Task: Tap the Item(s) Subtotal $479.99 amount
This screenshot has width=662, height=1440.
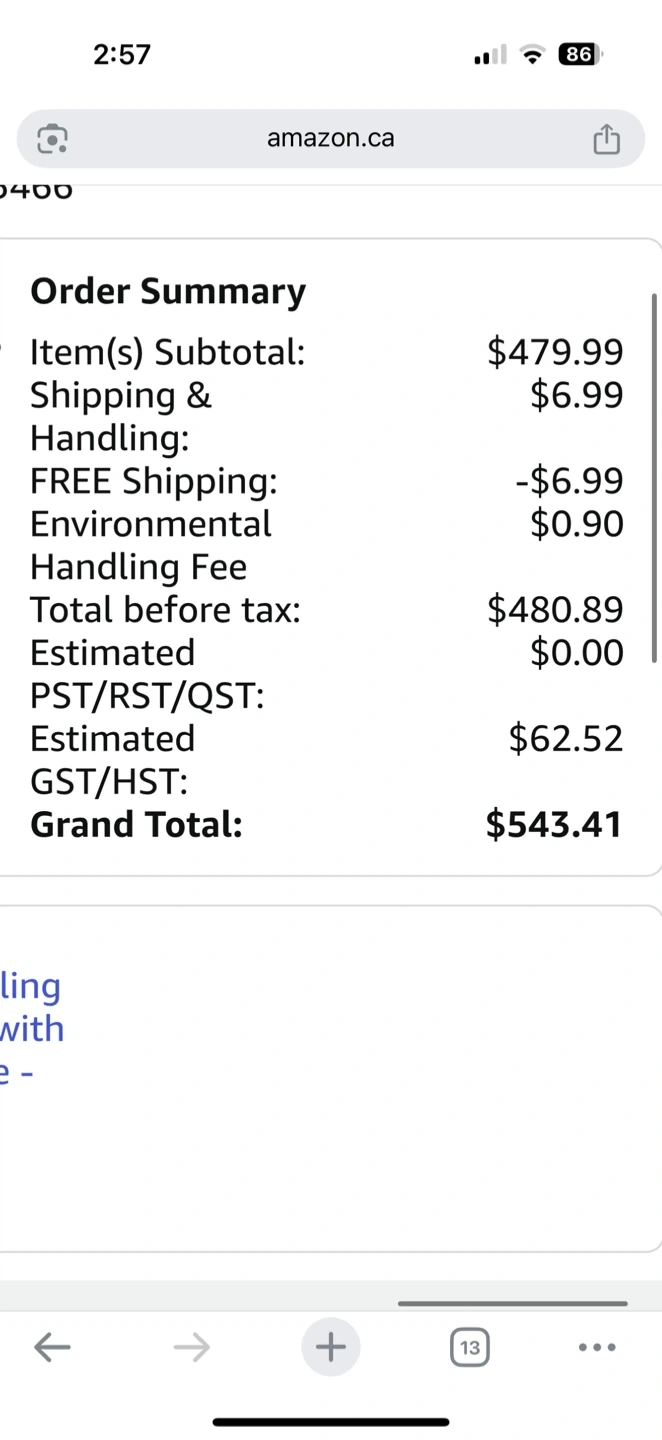Action: pos(555,351)
